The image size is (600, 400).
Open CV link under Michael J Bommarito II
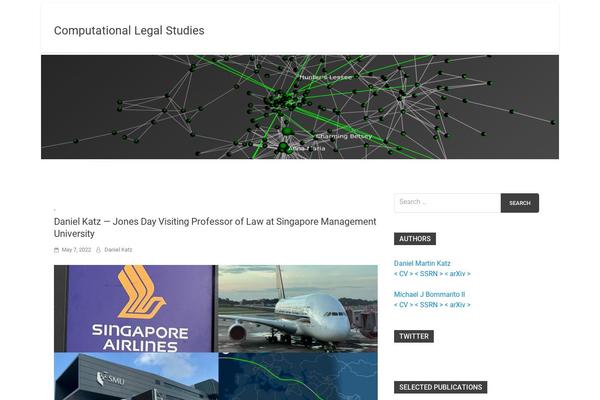pyautogui.click(x=404, y=305)
